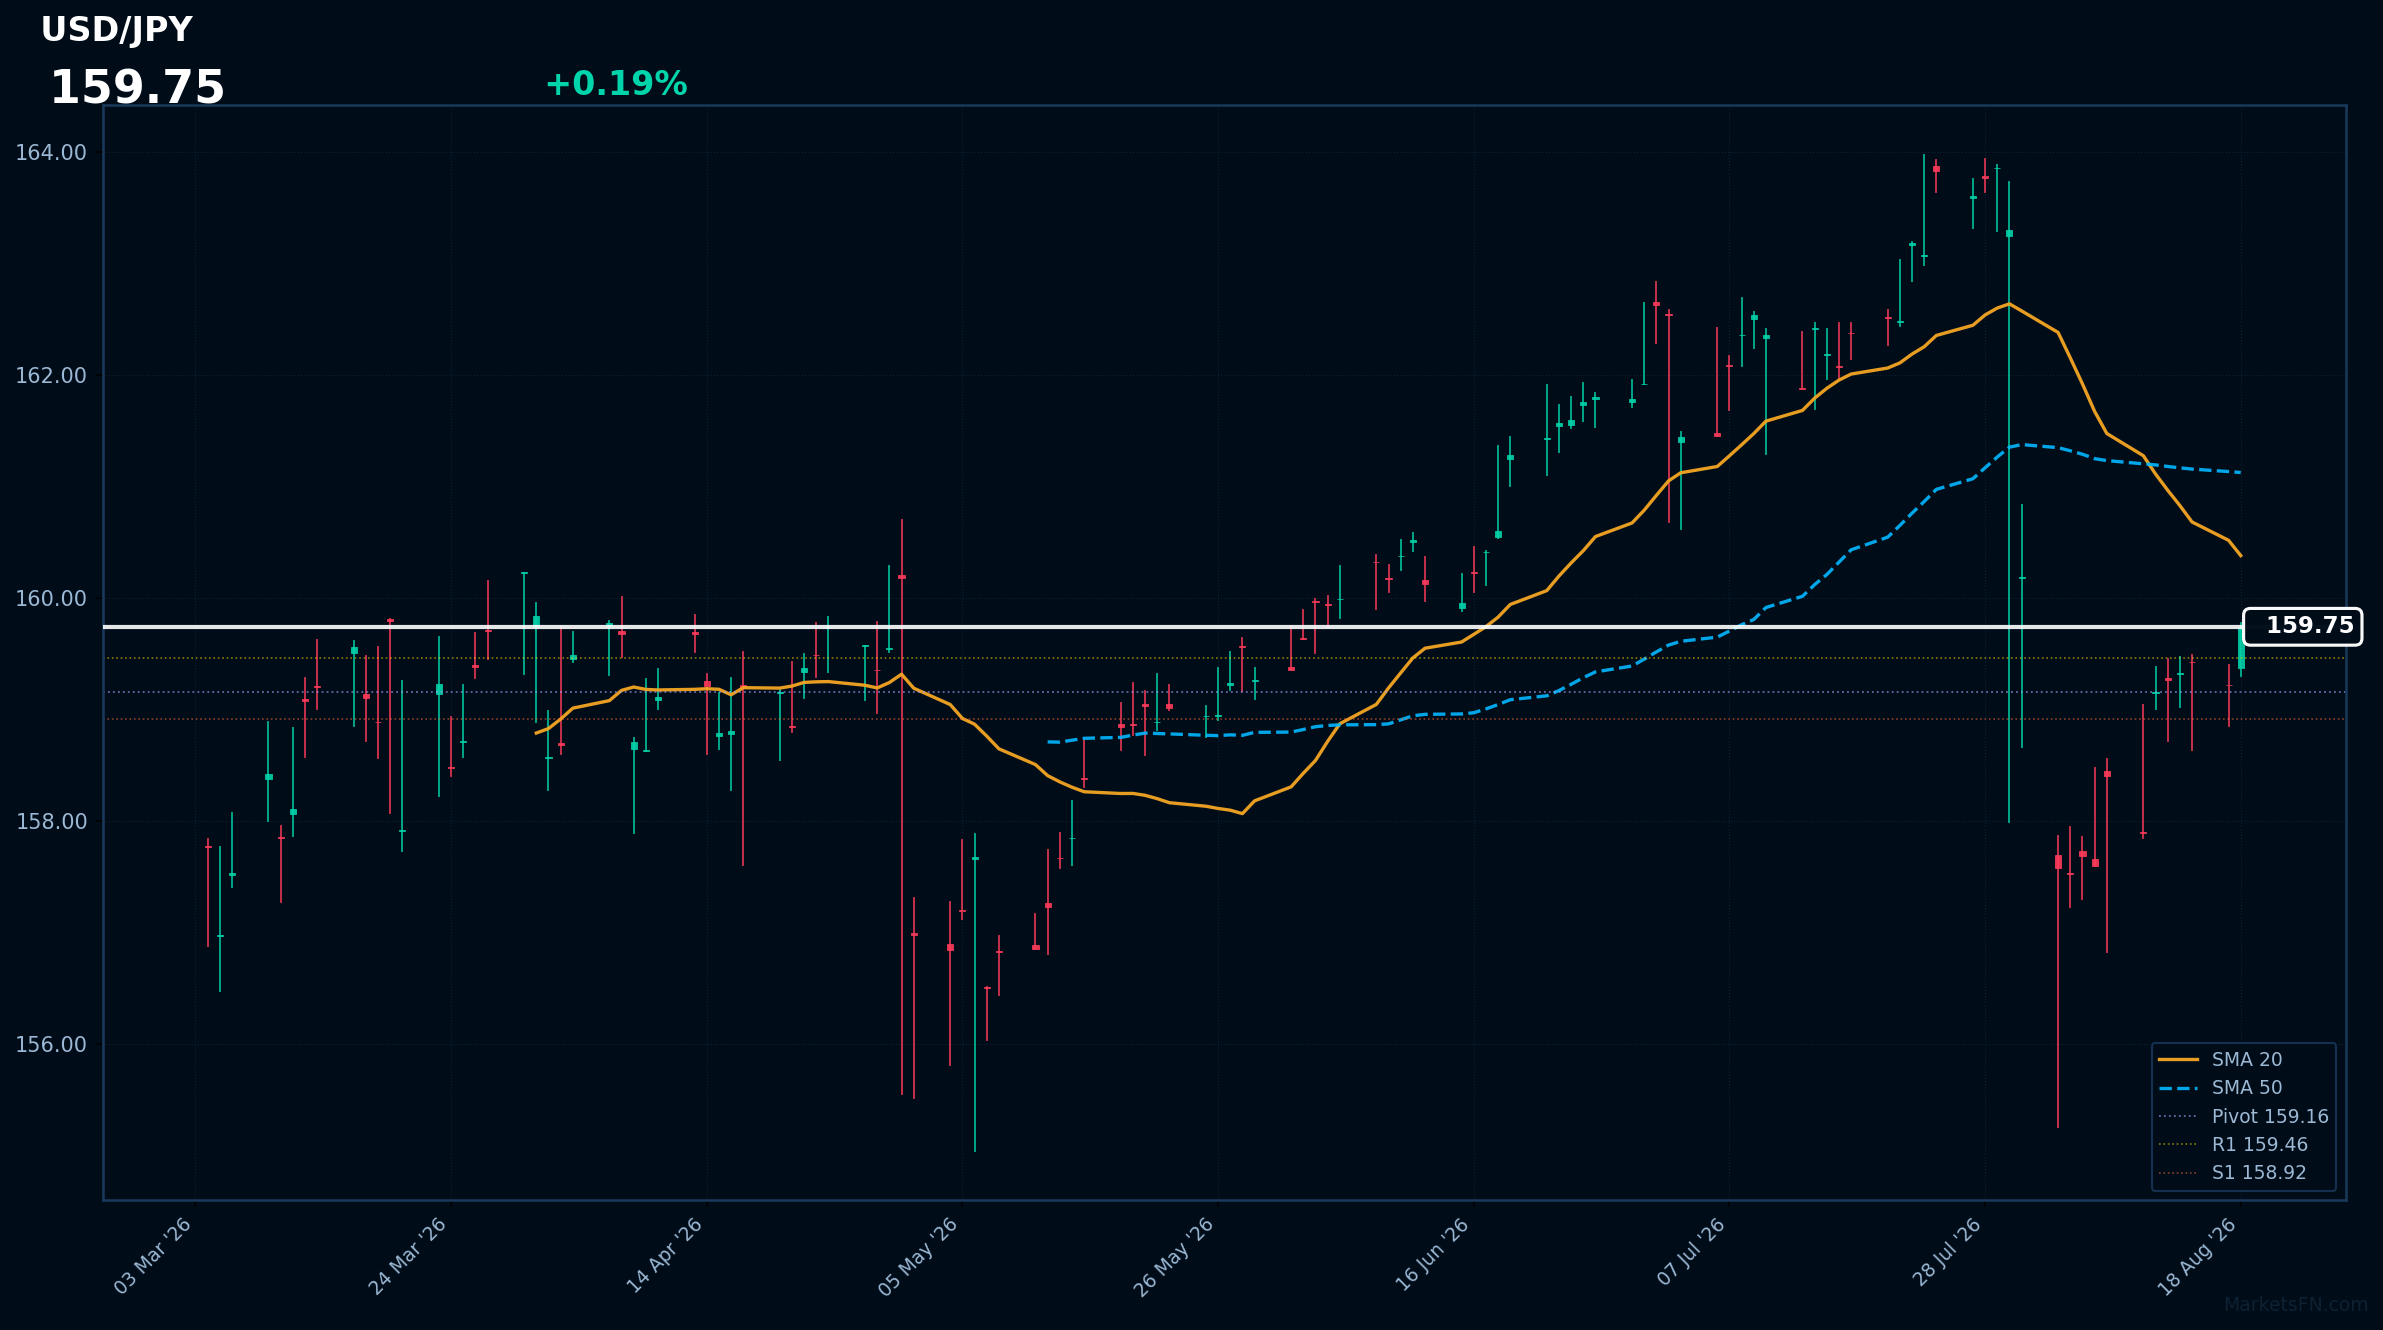Select the large 159.75 price under USD/JPY
Viewport: 2383px width, 1330px height.
[137, 88]
